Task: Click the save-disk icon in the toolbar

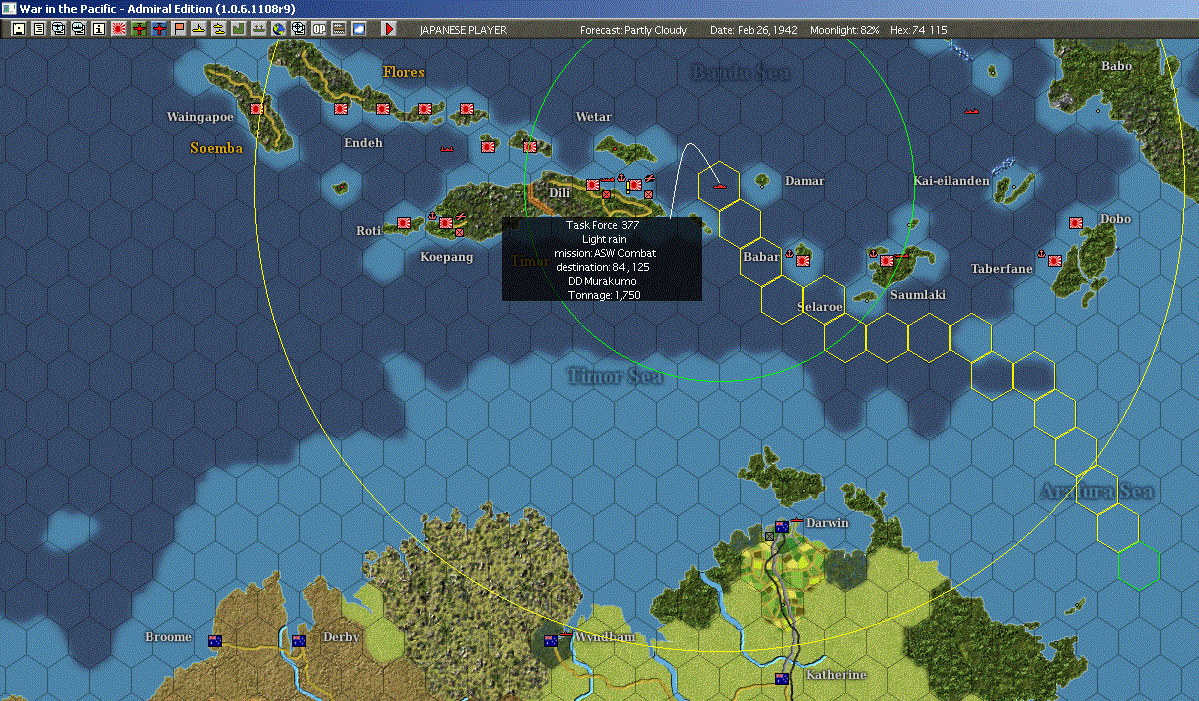Action: pos(19,29)
